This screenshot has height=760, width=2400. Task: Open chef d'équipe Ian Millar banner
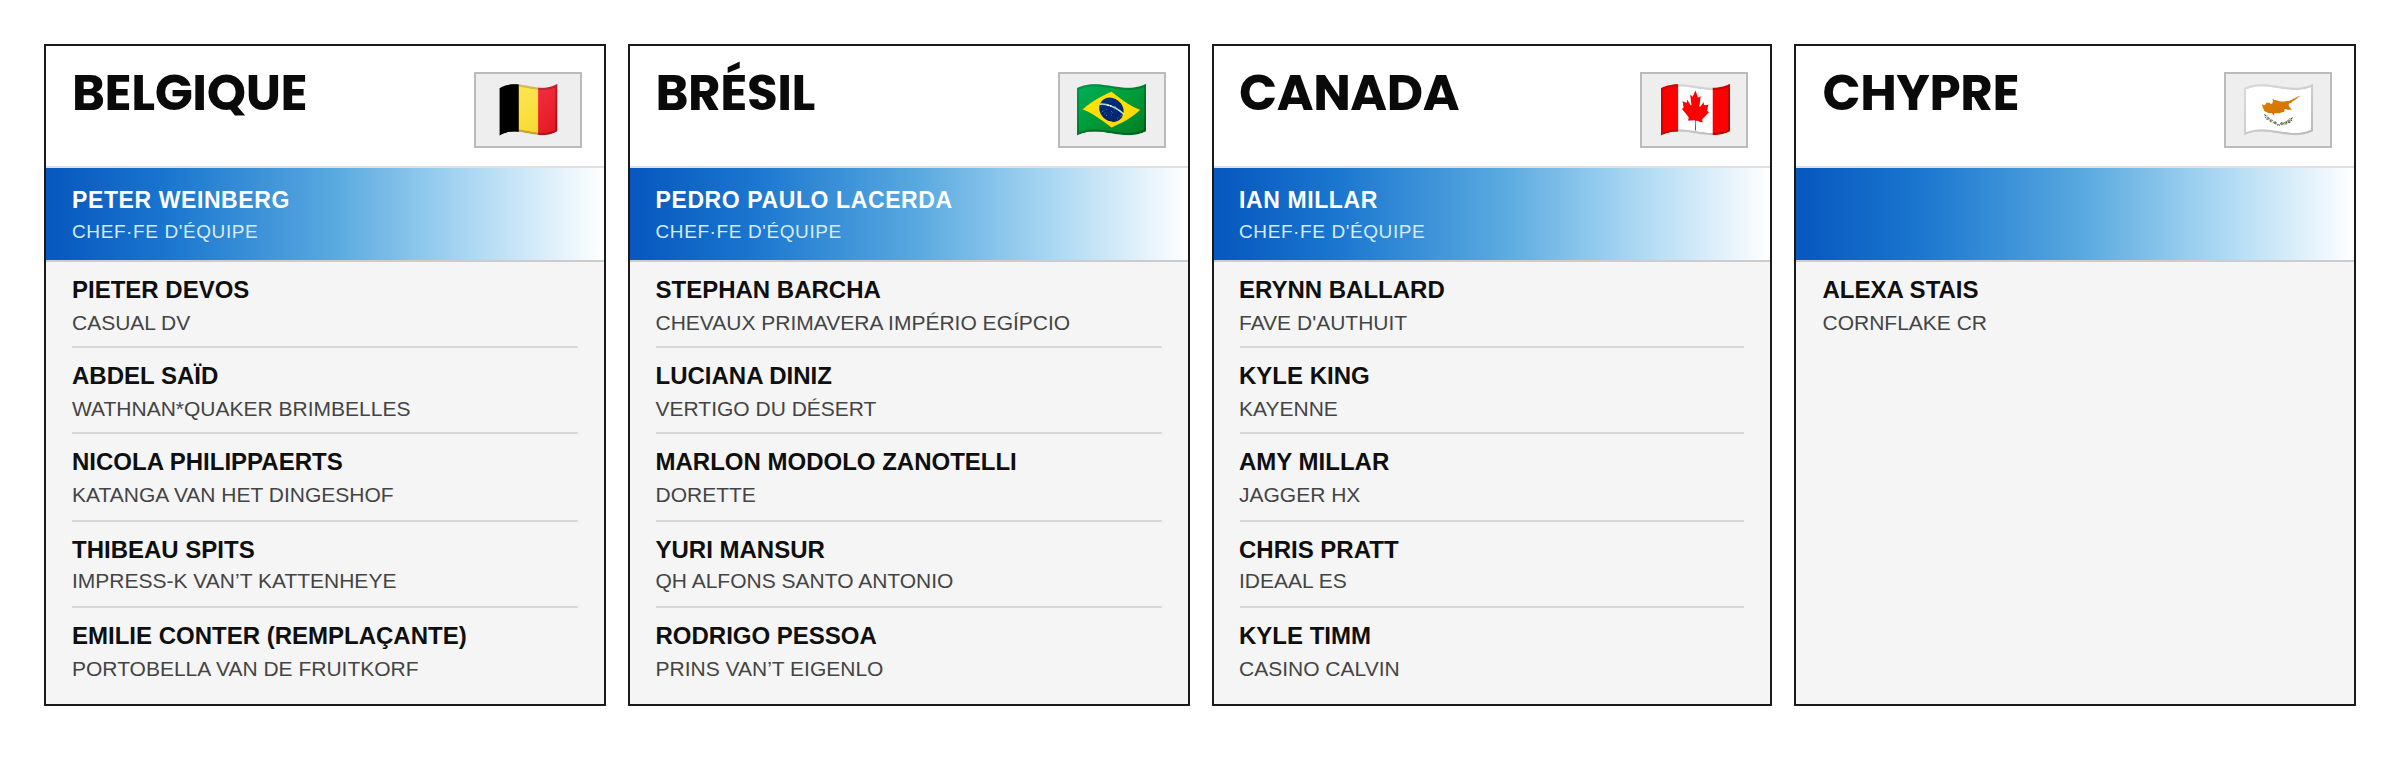(1492, 214)
